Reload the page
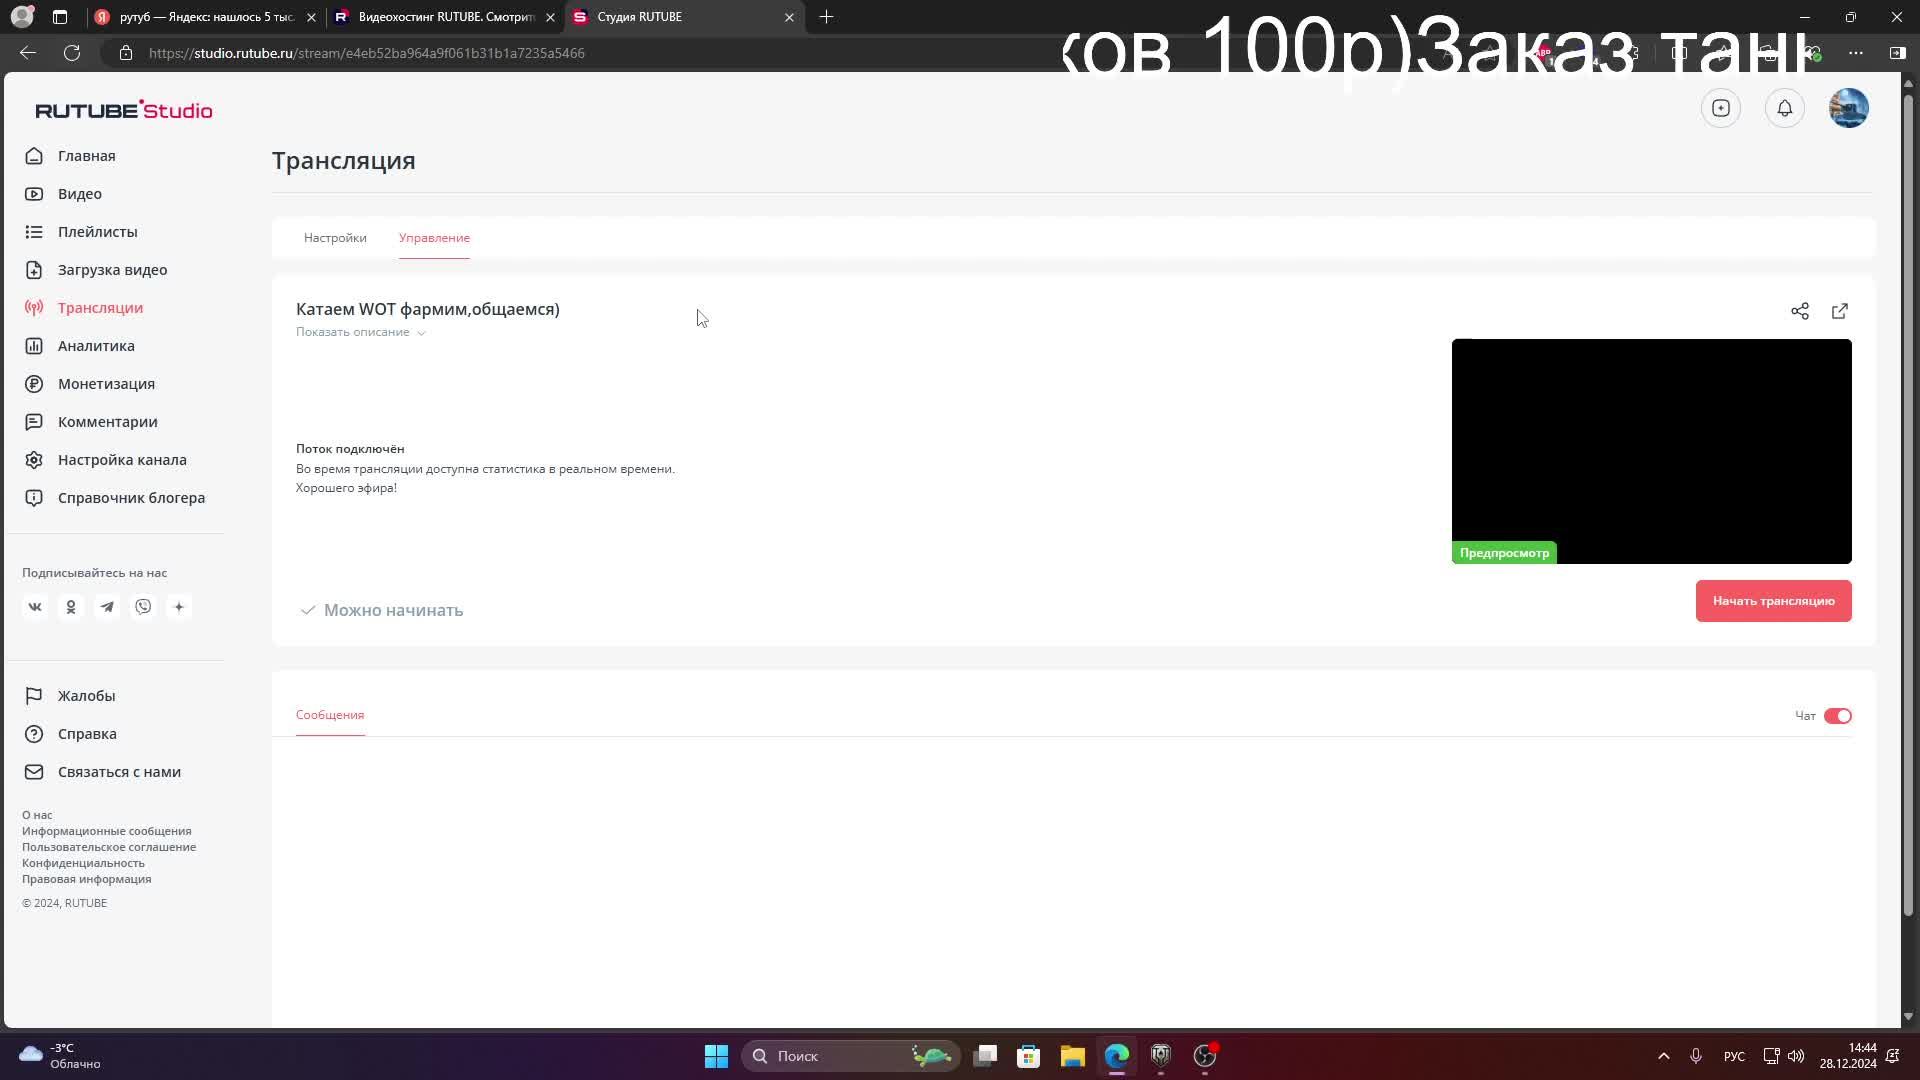1920x1080 pixels. pyautogui.click(x=72, y=53)
